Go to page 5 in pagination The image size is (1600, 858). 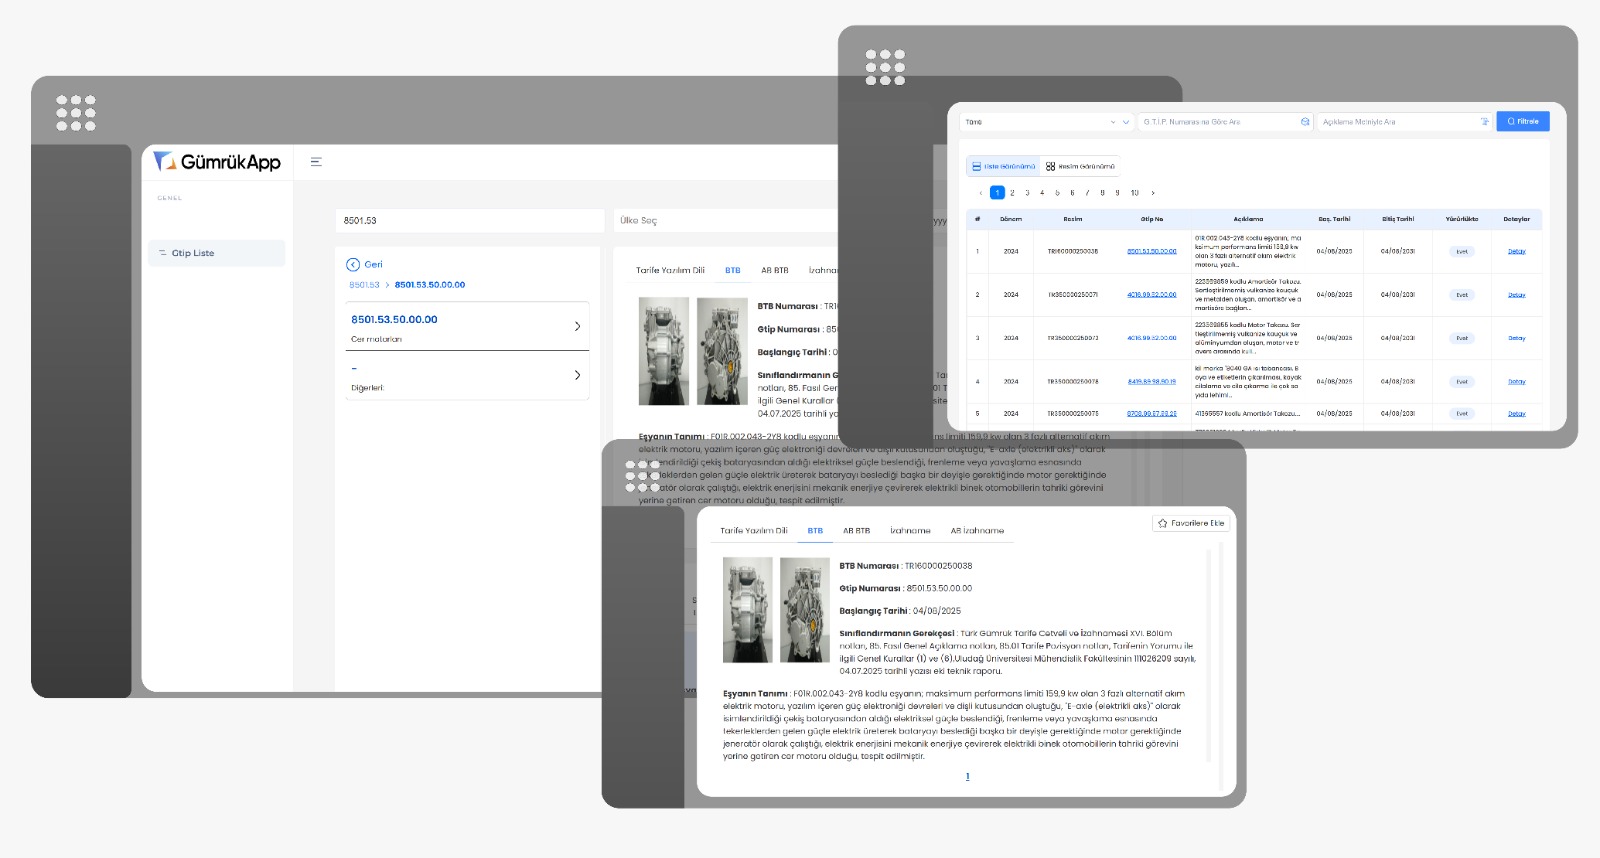pyautogui.click(x=1057, y=193)
